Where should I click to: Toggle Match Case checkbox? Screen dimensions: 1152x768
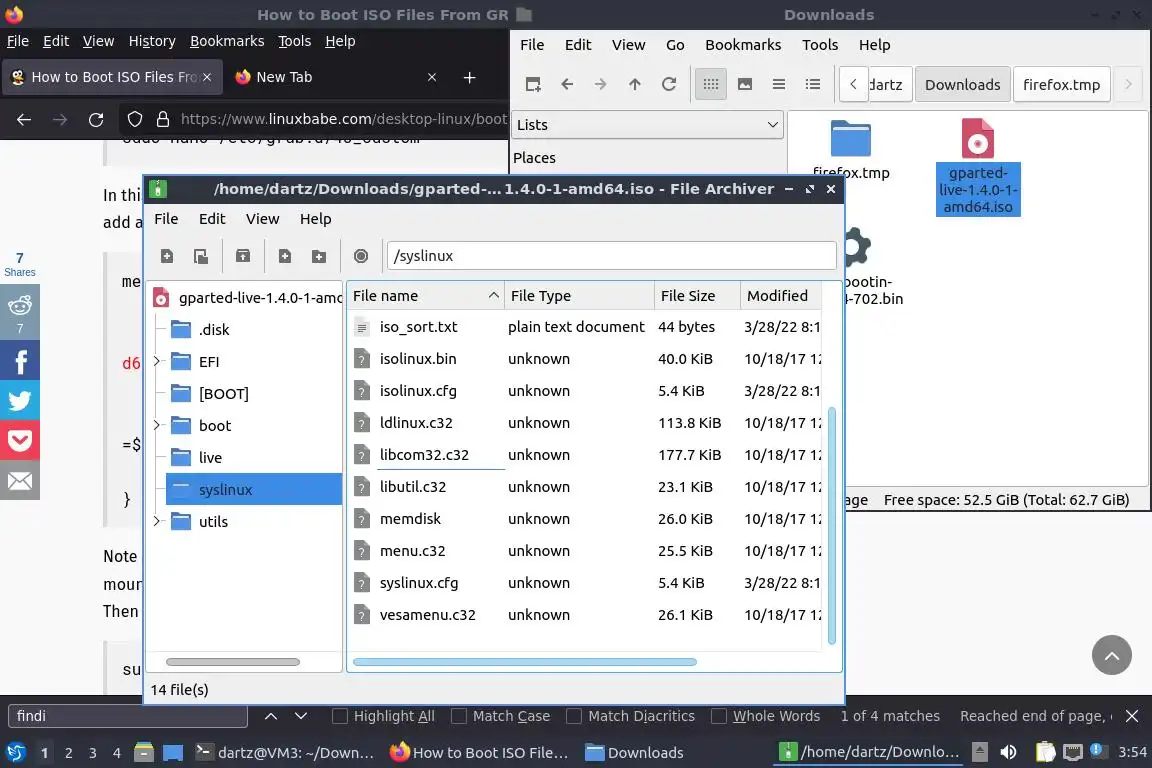click(458, 716)
